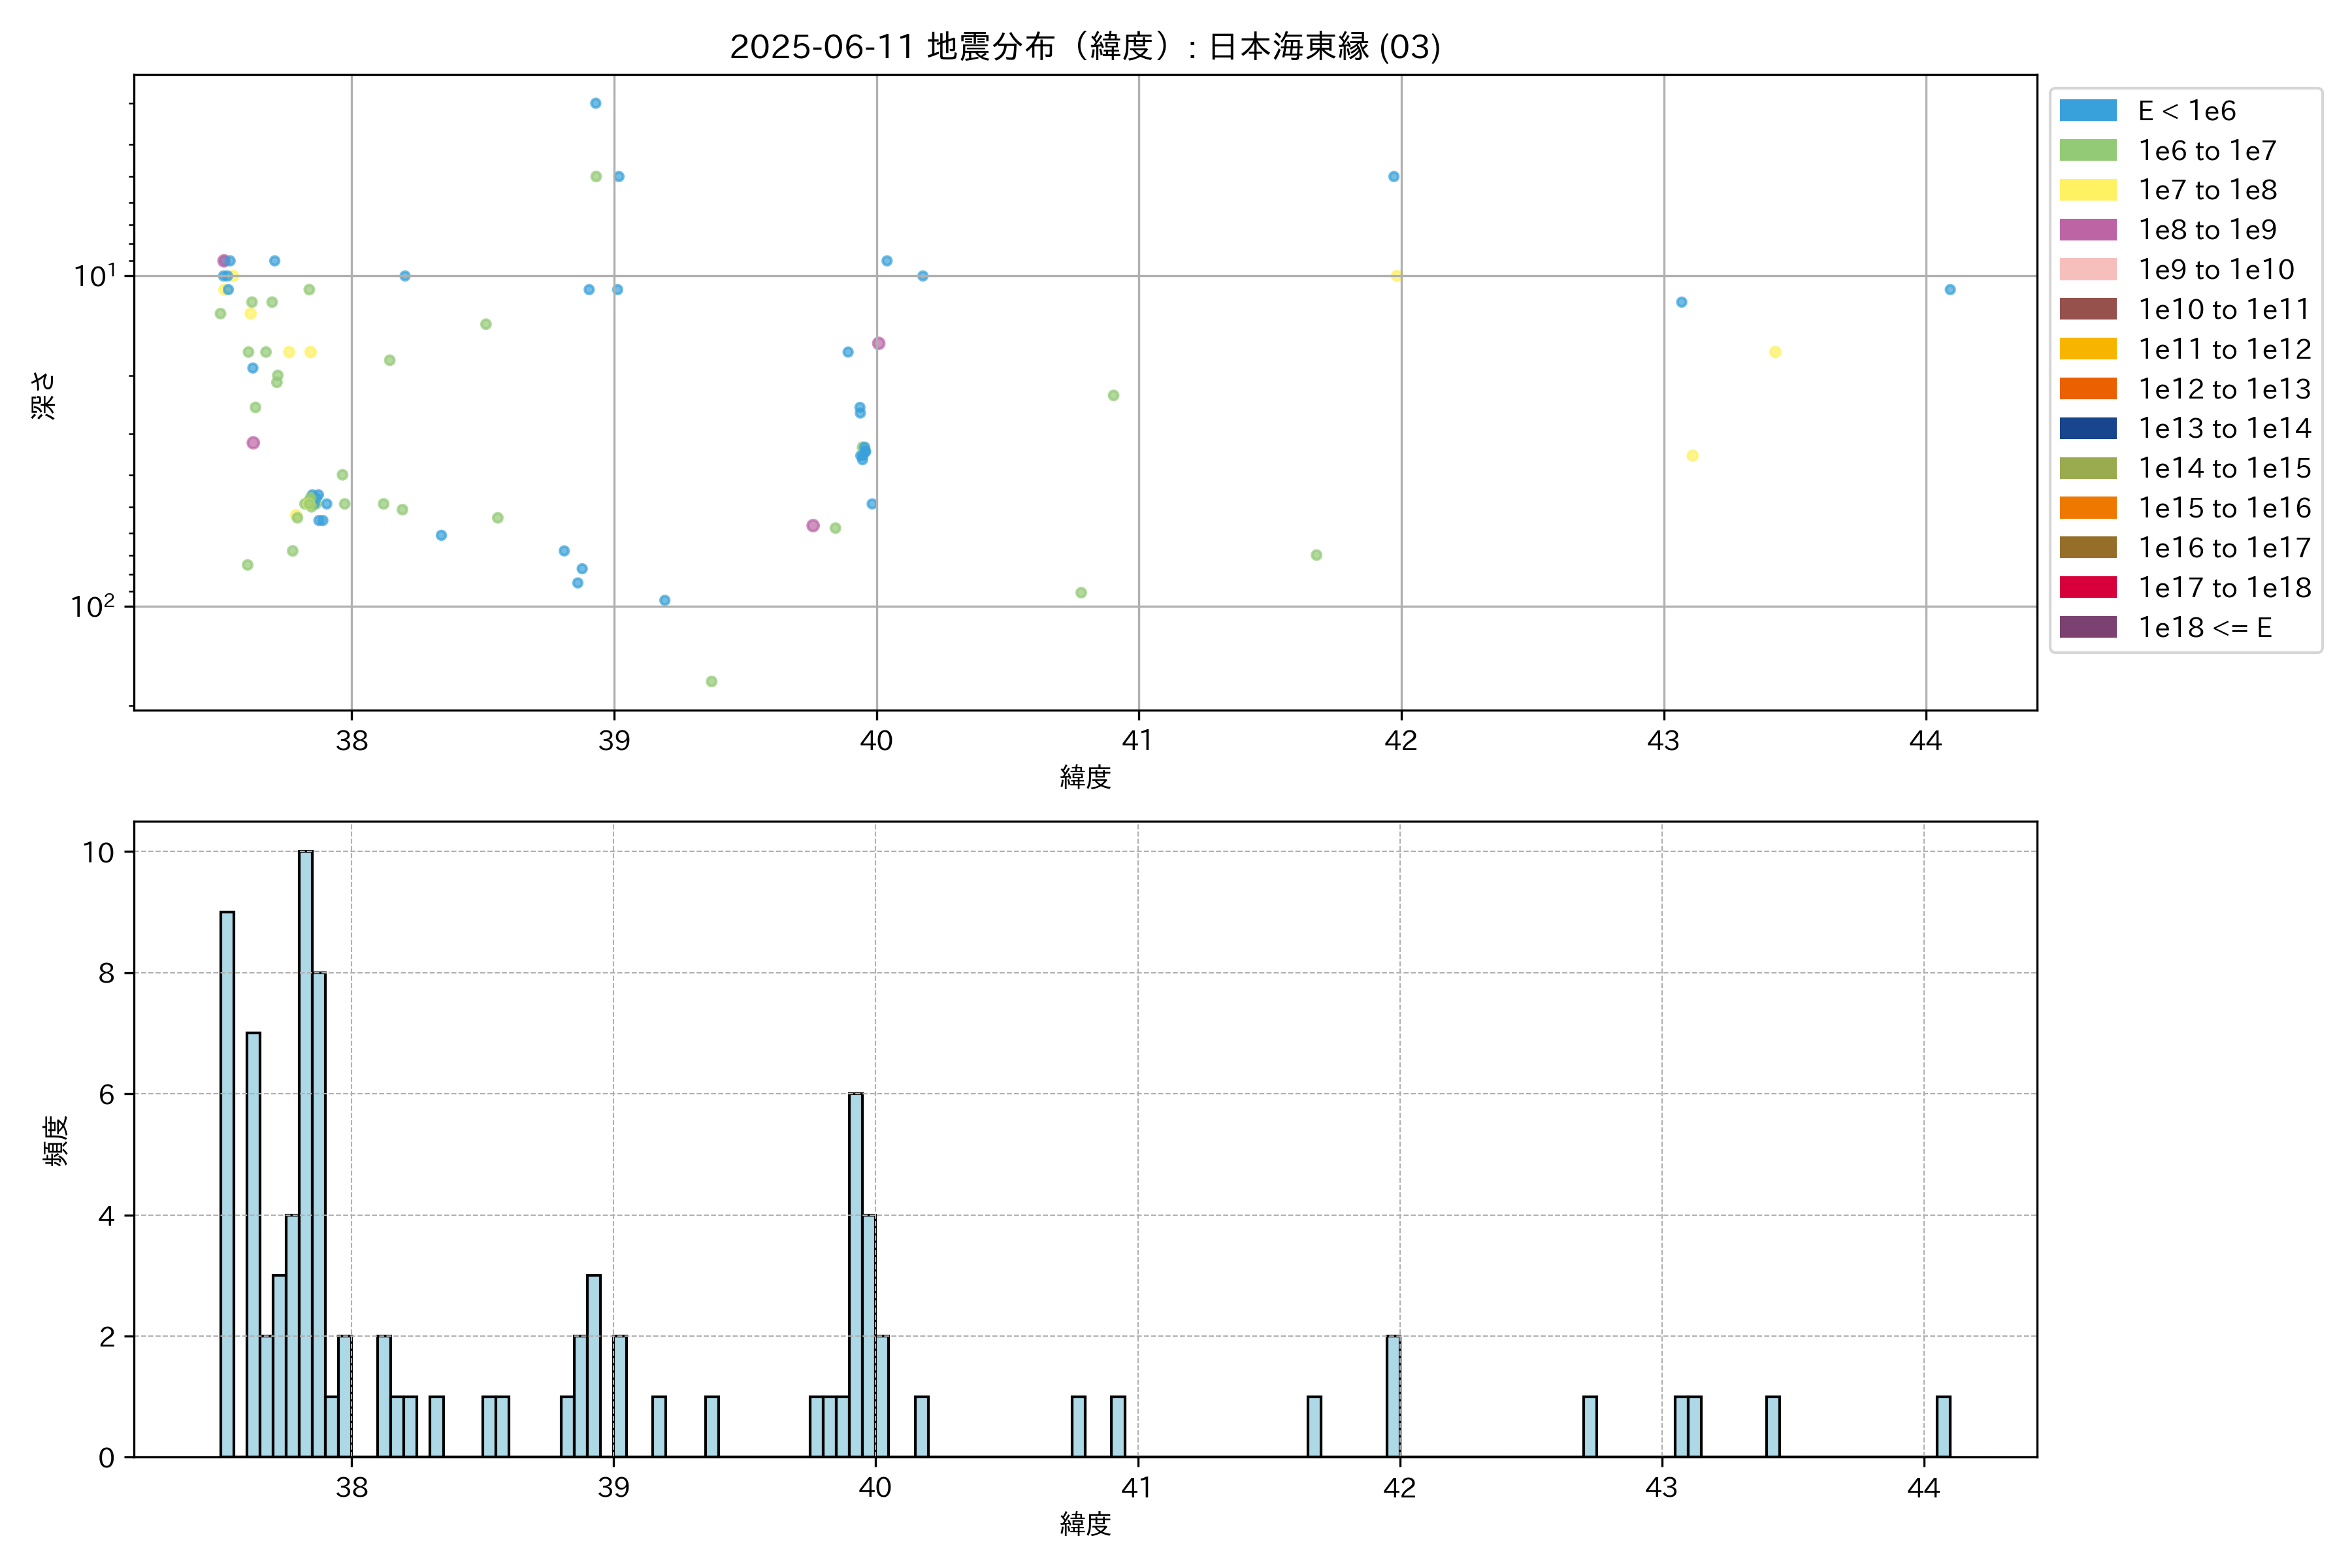Screen dimensions: 2352x1568
Task: Click the 1e9 to 1e10 legend label
Action: click(x=2215, y=270)
